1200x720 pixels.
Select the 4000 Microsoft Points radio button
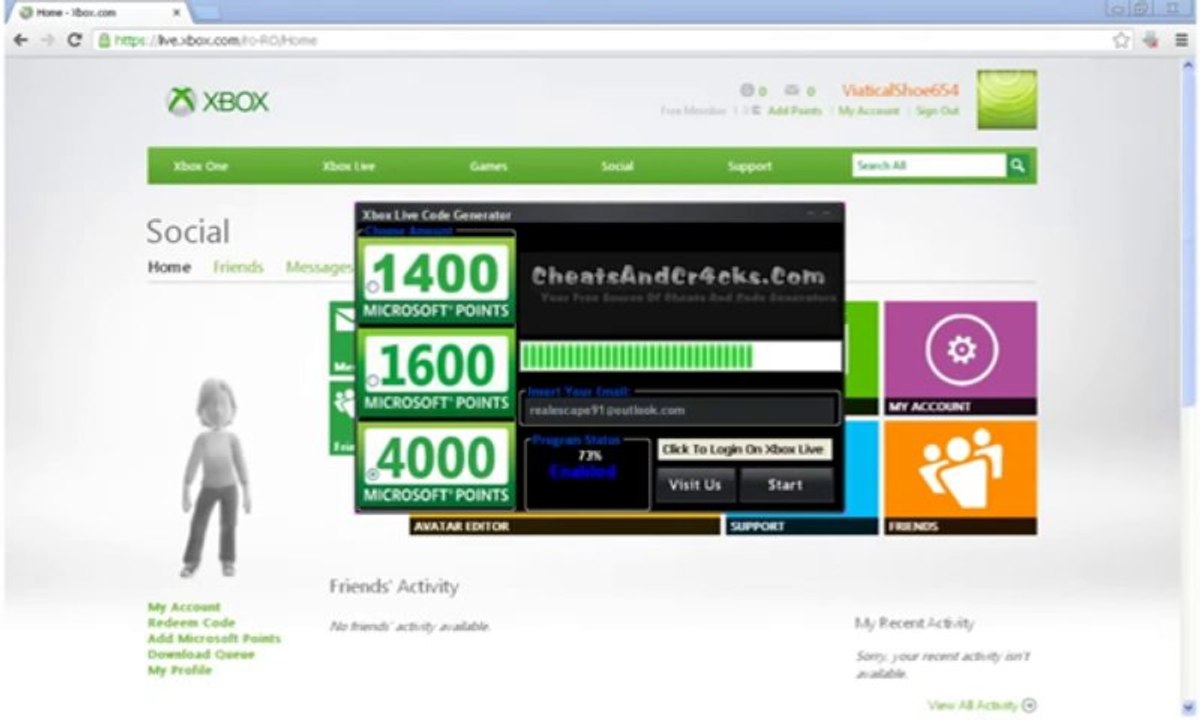[x=372, y=475]
